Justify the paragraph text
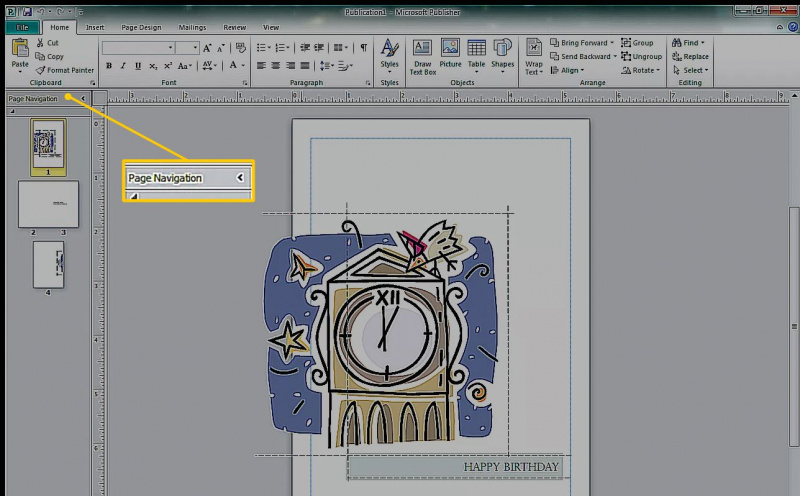800x496 pixels. tap(305, 66)
